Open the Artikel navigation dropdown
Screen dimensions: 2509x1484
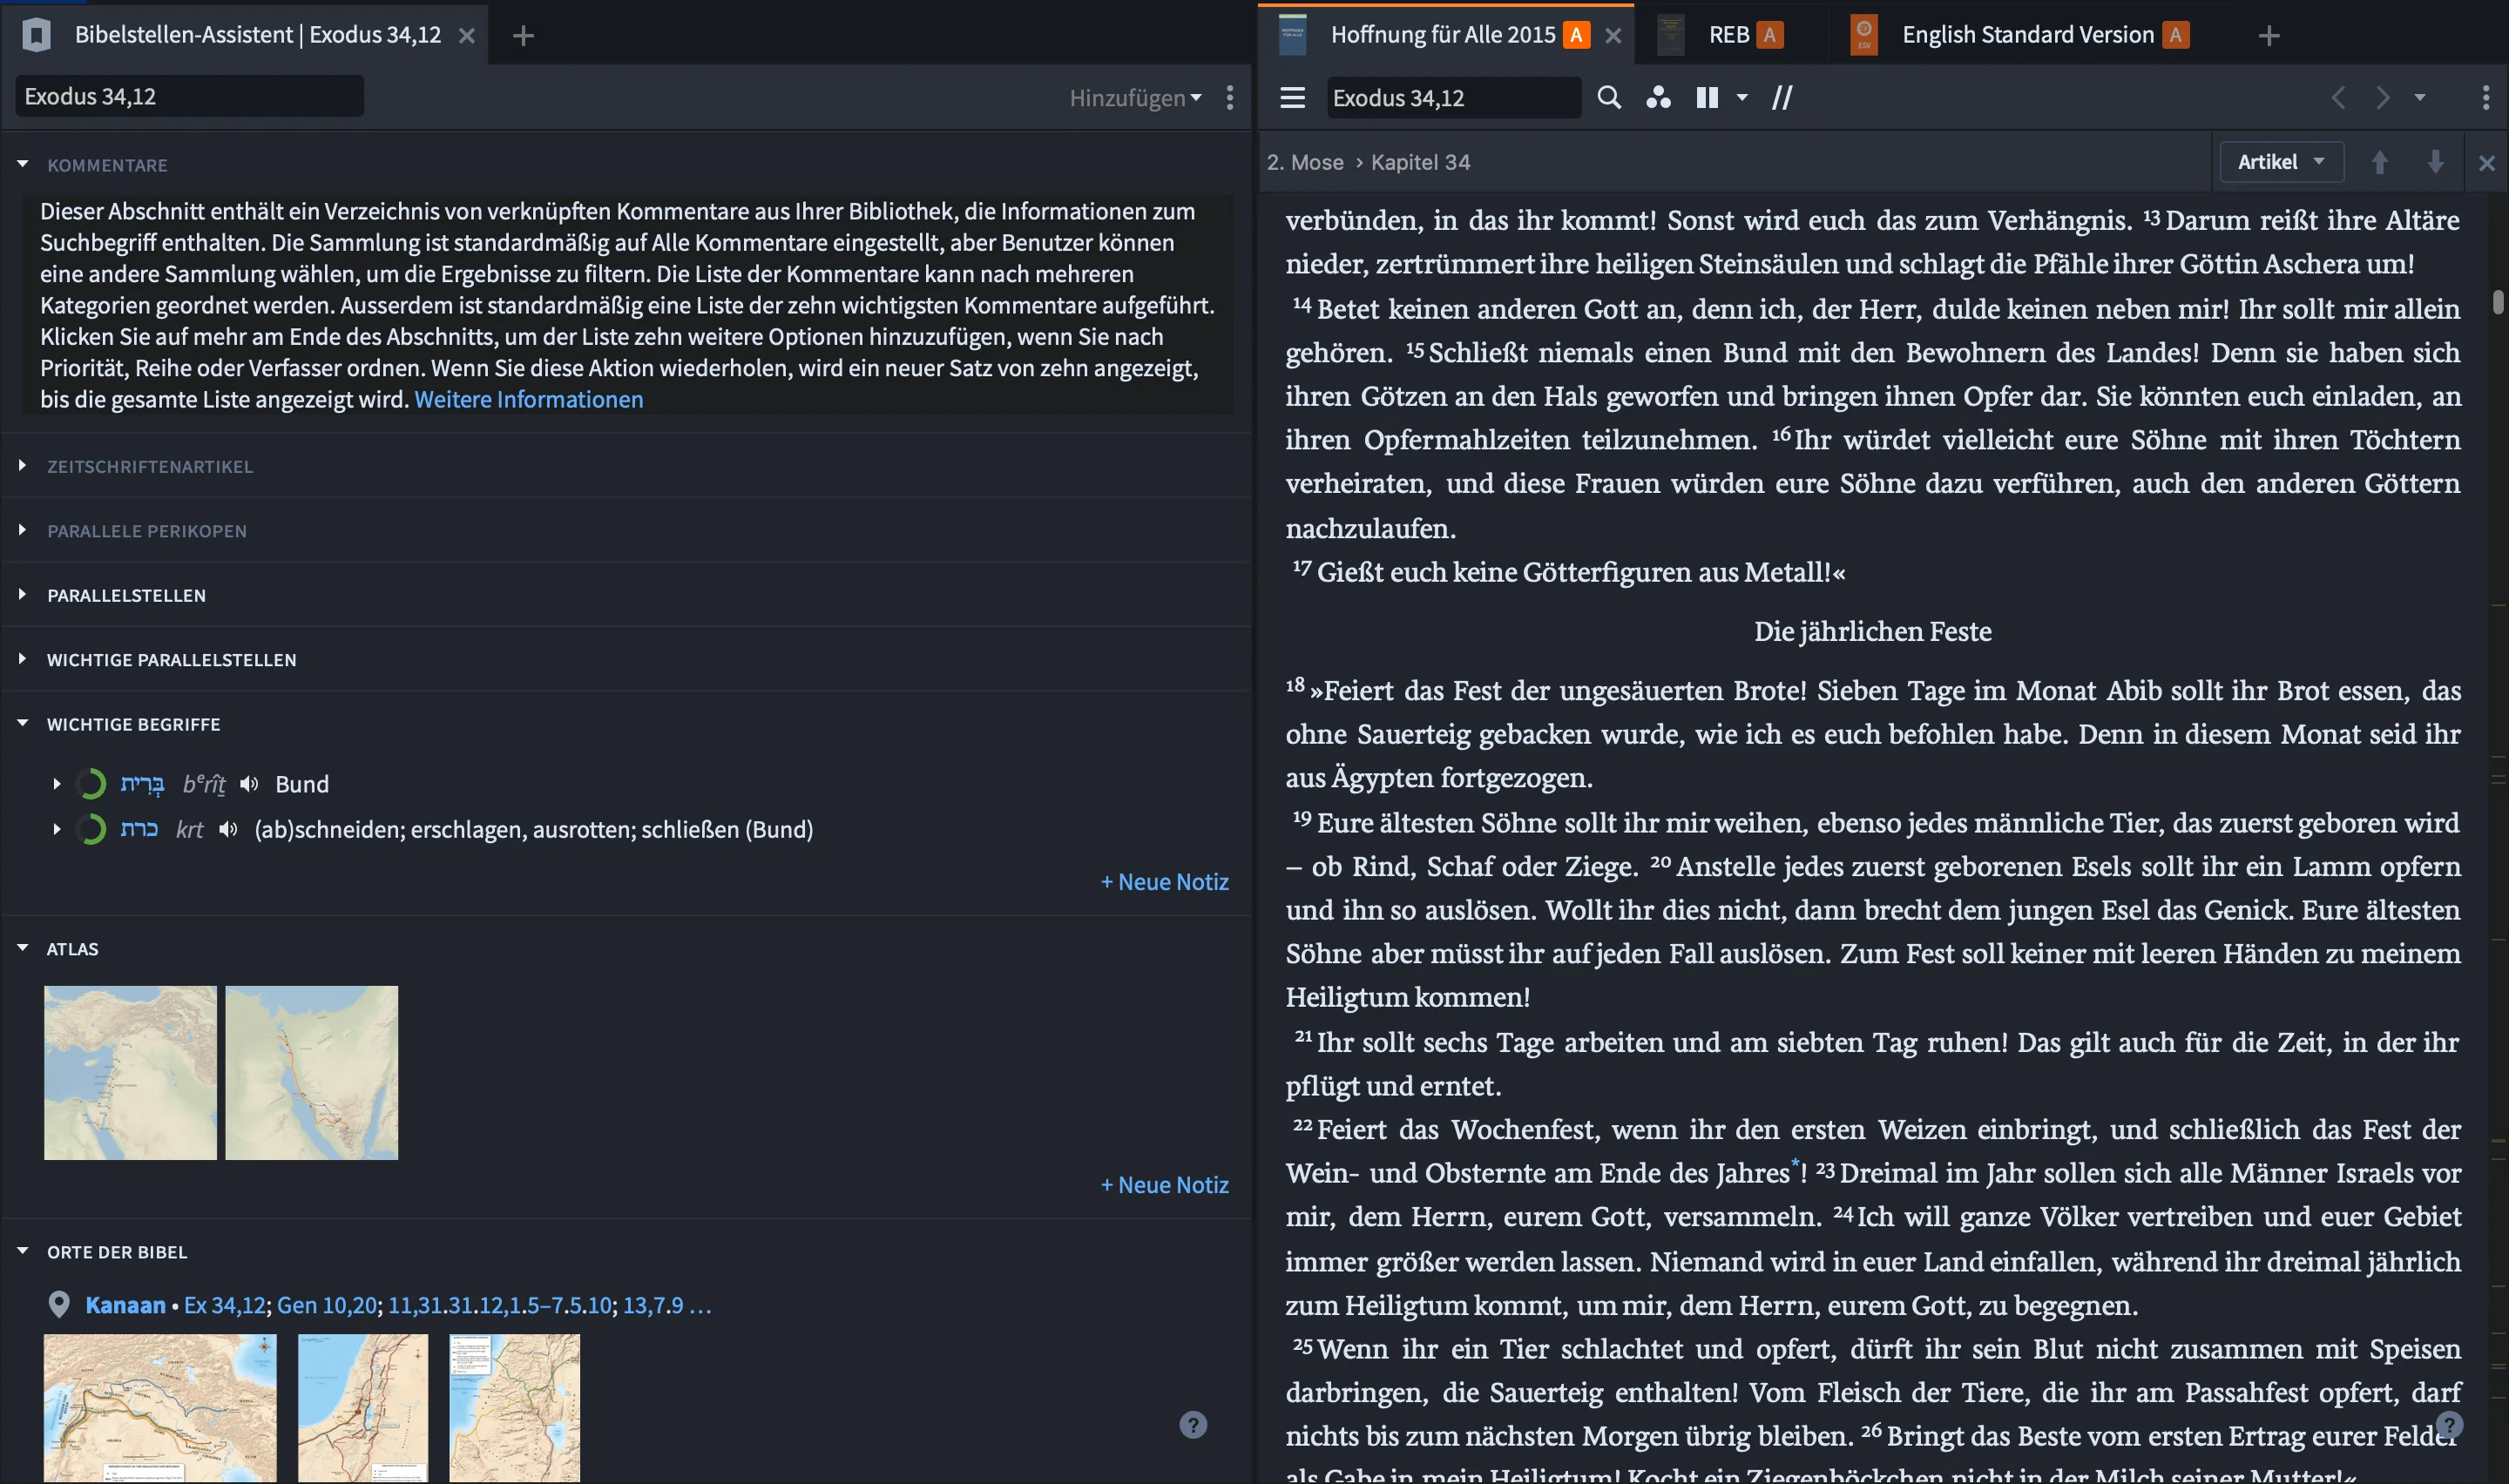2280,162
